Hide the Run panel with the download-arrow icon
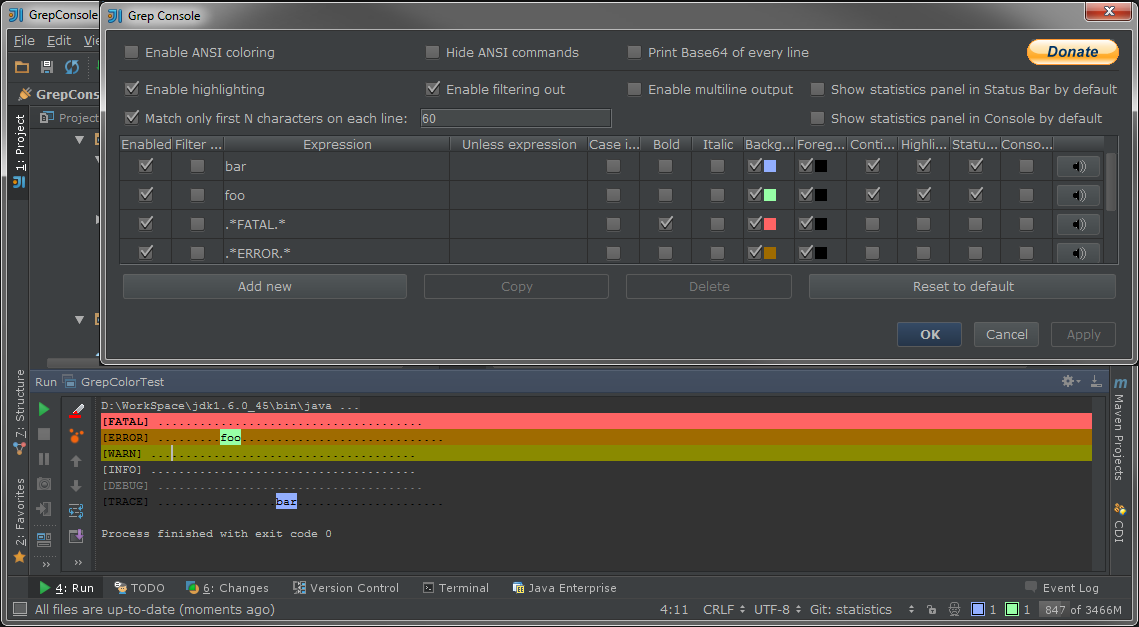Viewport: 1139px width, 627px height. coord(1096,381)
